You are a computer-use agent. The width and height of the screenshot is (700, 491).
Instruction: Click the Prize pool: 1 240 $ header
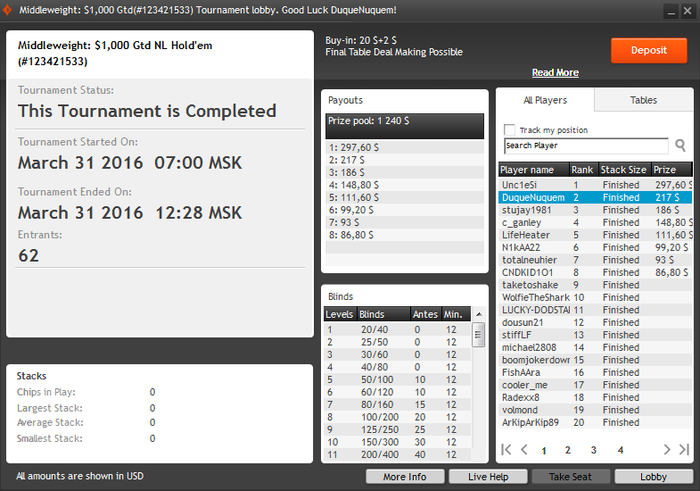[404, 126]
